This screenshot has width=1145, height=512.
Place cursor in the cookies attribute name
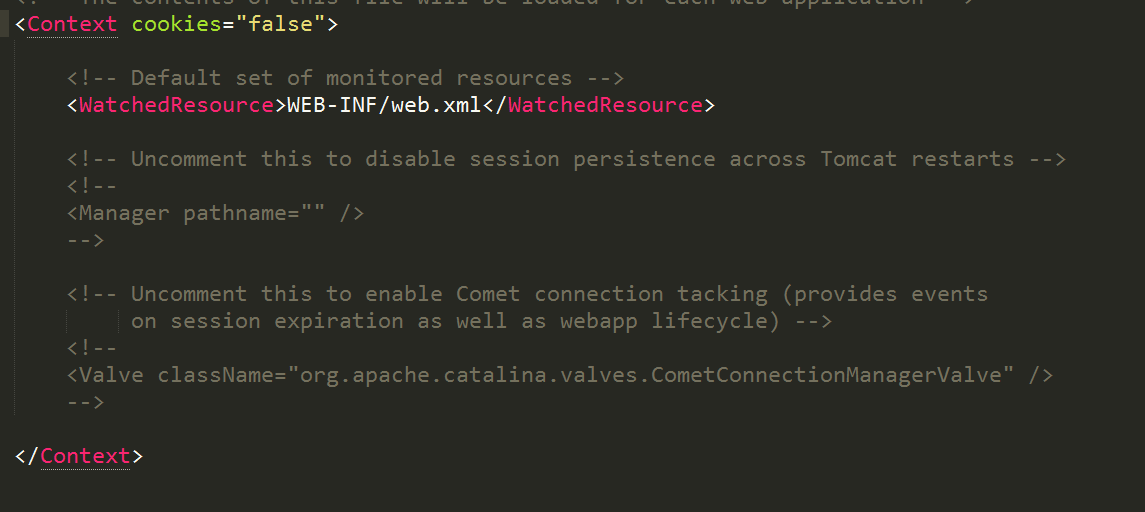[x=177, y=24]
